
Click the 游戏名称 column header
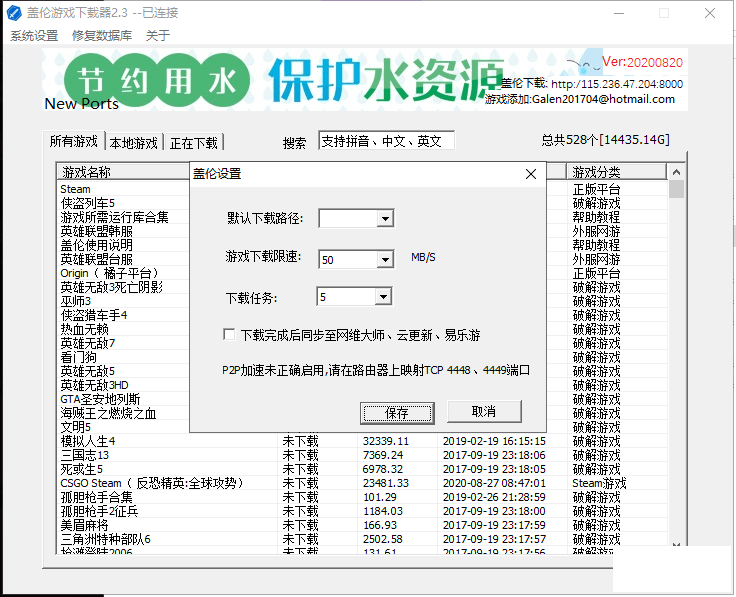point(123,172)
